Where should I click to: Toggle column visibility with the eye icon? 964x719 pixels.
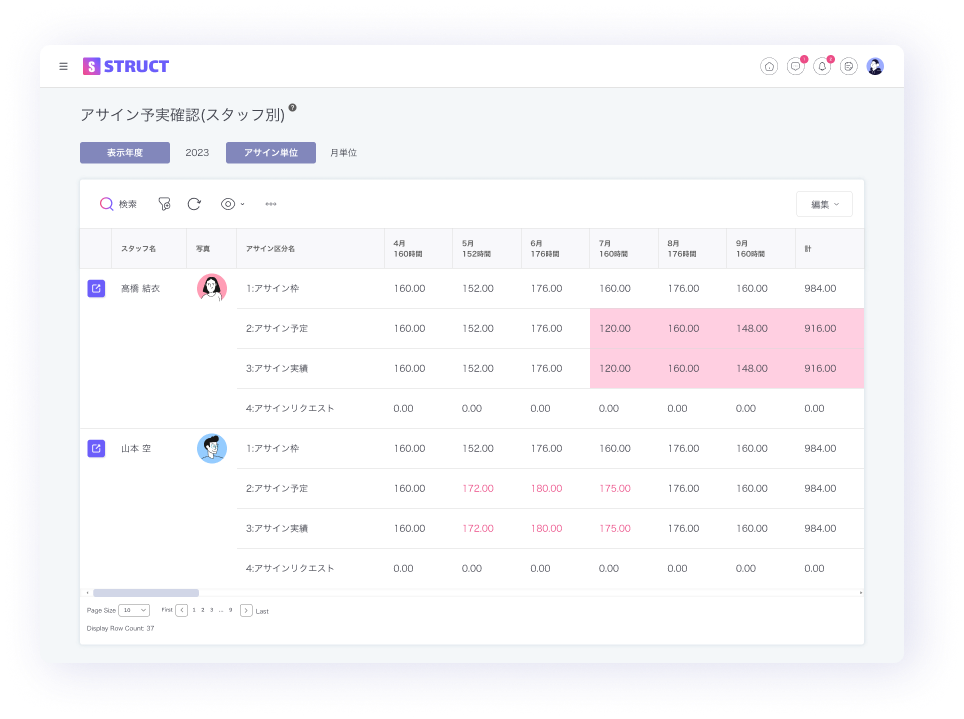tap(231, 204)
